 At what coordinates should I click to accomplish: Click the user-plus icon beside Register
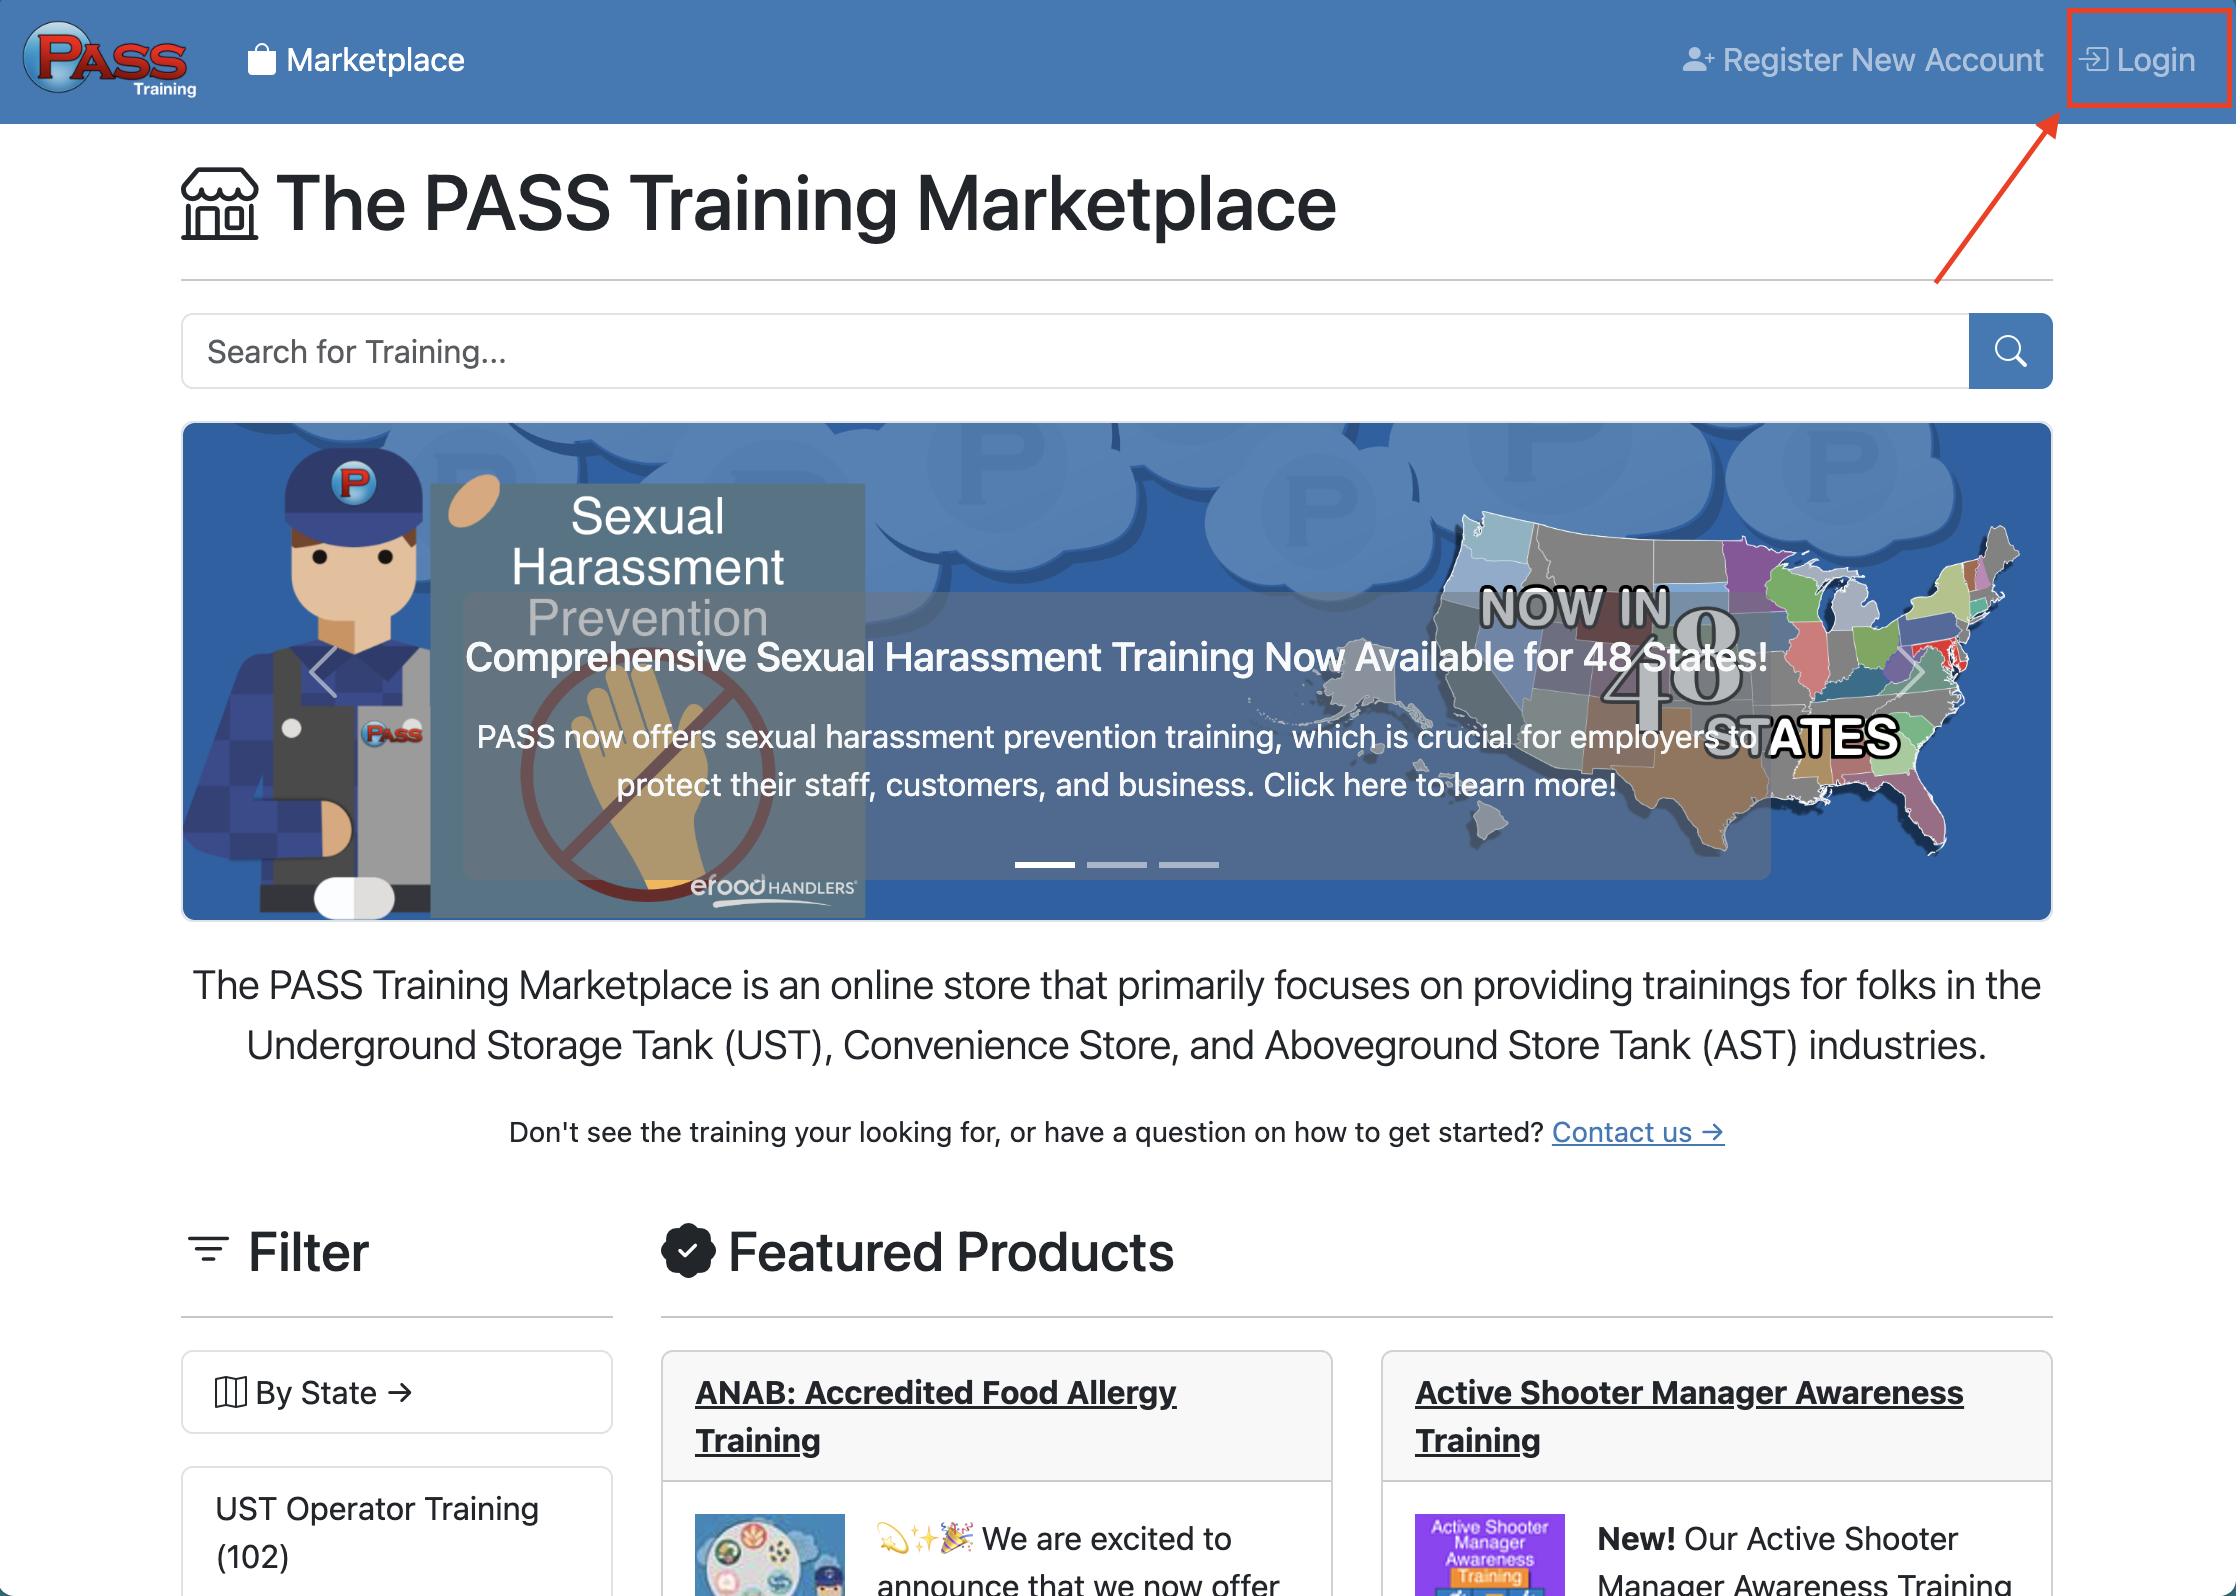[x=1698, y=60]
